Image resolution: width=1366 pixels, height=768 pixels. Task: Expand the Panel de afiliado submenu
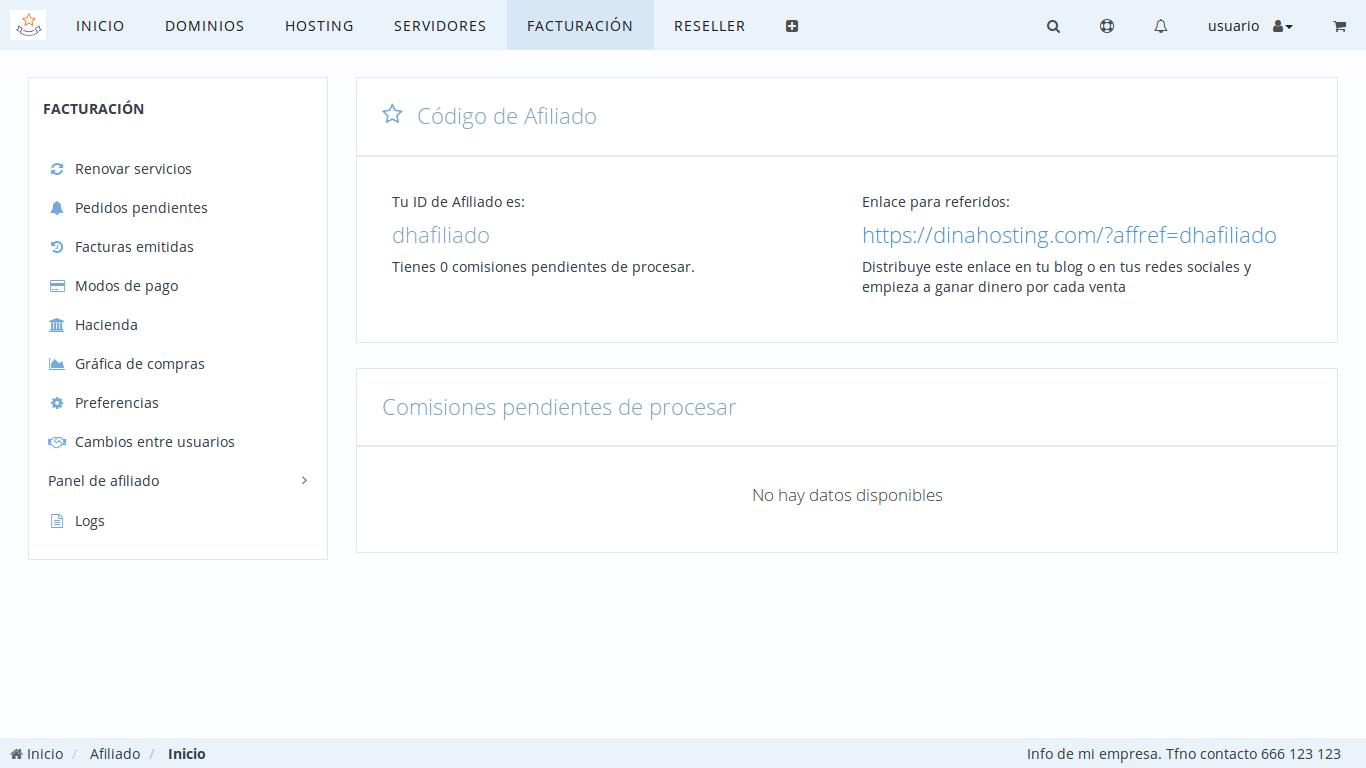coord(178,481)
